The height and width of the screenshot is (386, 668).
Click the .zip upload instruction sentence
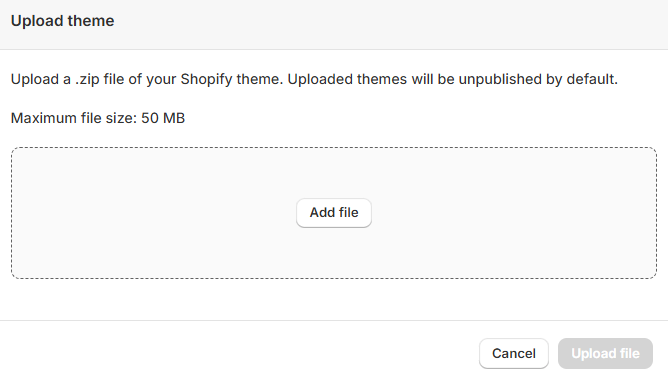(x=314, y=79)
